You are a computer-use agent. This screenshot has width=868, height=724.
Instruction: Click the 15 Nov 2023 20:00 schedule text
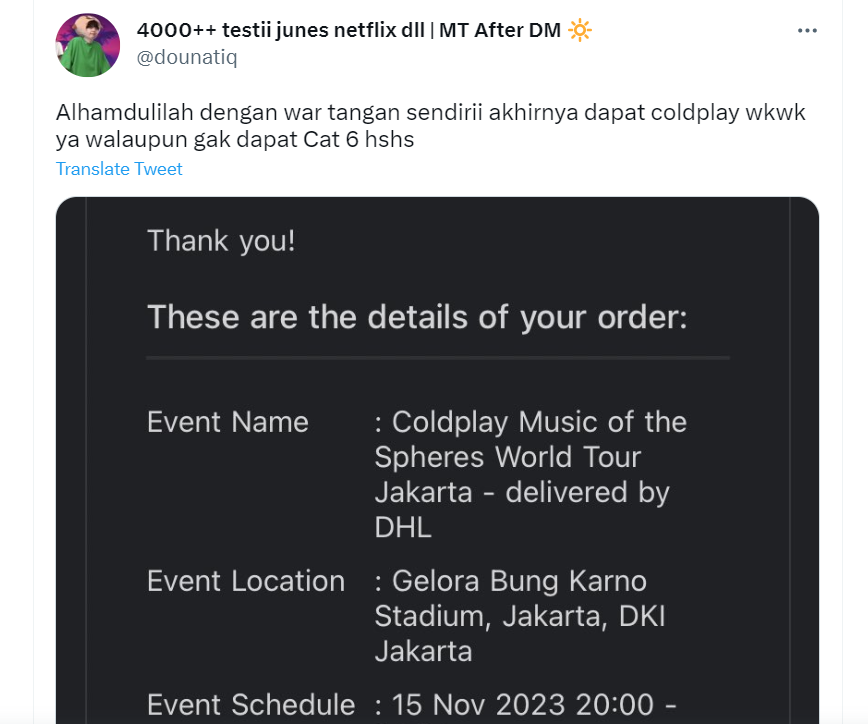click(x=525, y=705)
